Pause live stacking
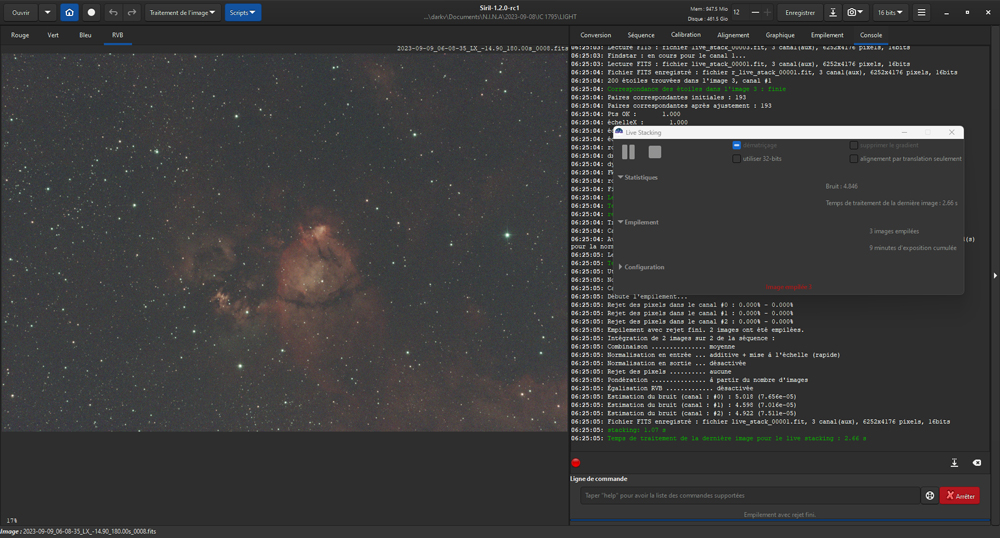The width and height of the screenshot is (1000, 538). tap(628, 152)
